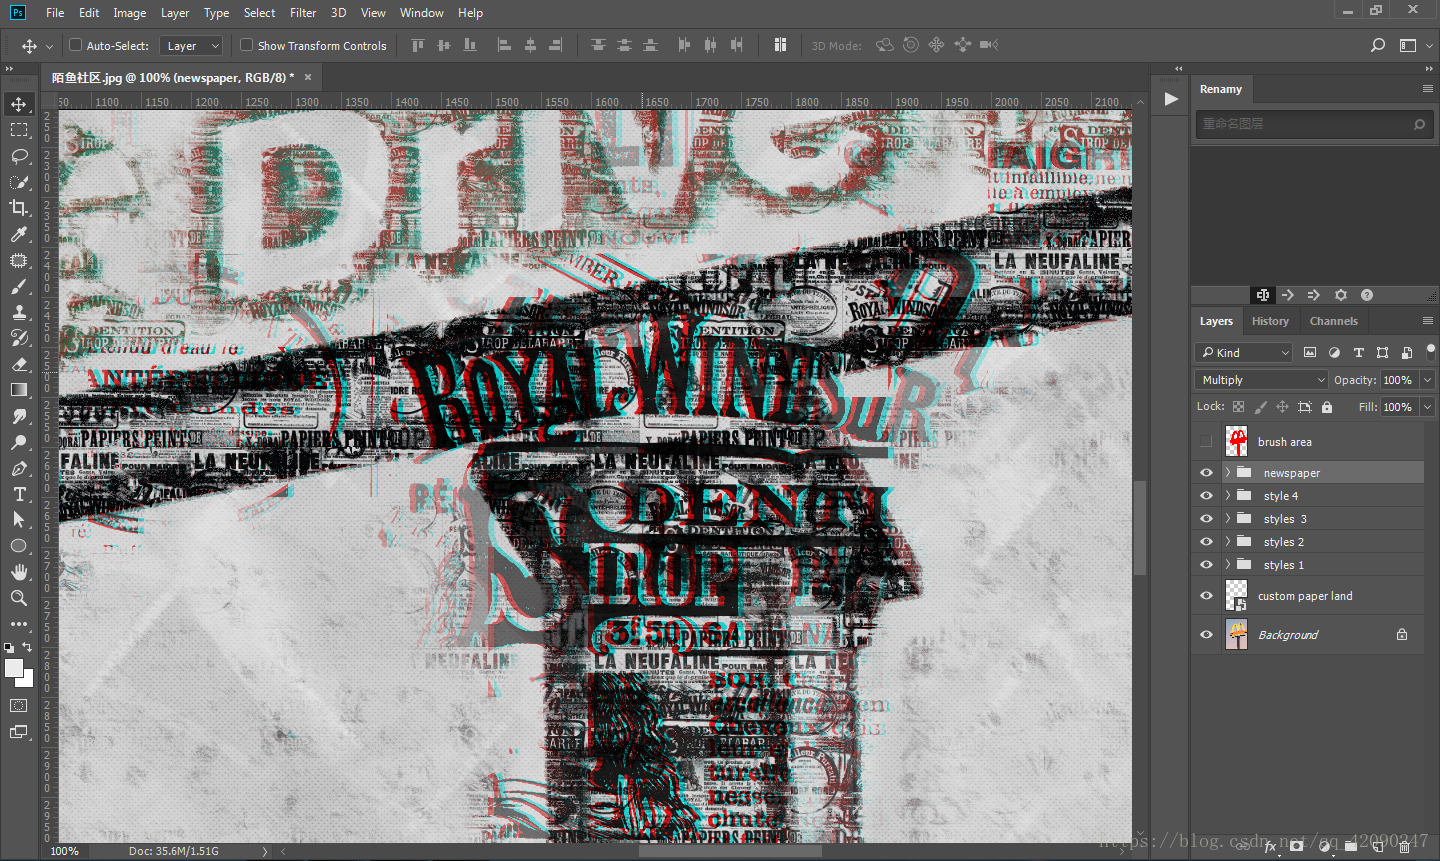Image resolution: width=1440 pixels, height=861 pixels.
Task: Select the Lasso tool
Action: tap(19, 156)
